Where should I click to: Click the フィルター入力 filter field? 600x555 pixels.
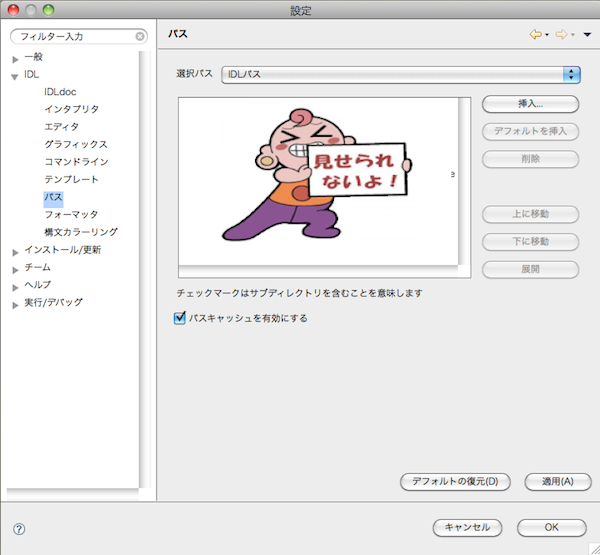pyautogui.click(x=78, y=36)
